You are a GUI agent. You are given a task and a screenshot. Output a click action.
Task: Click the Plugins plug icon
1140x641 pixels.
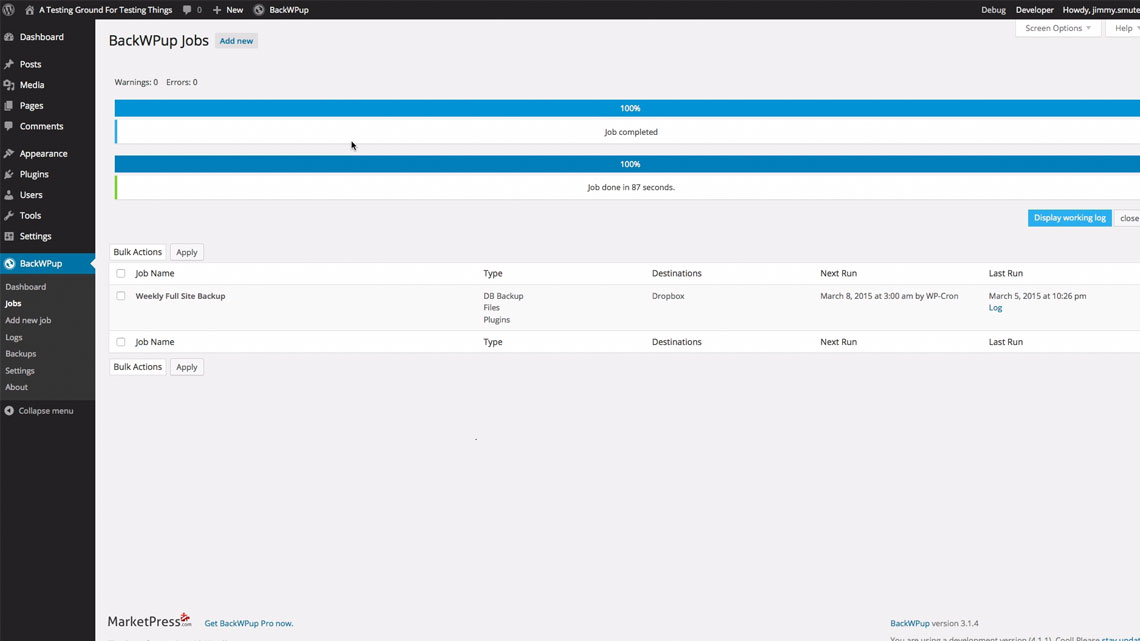9,174
